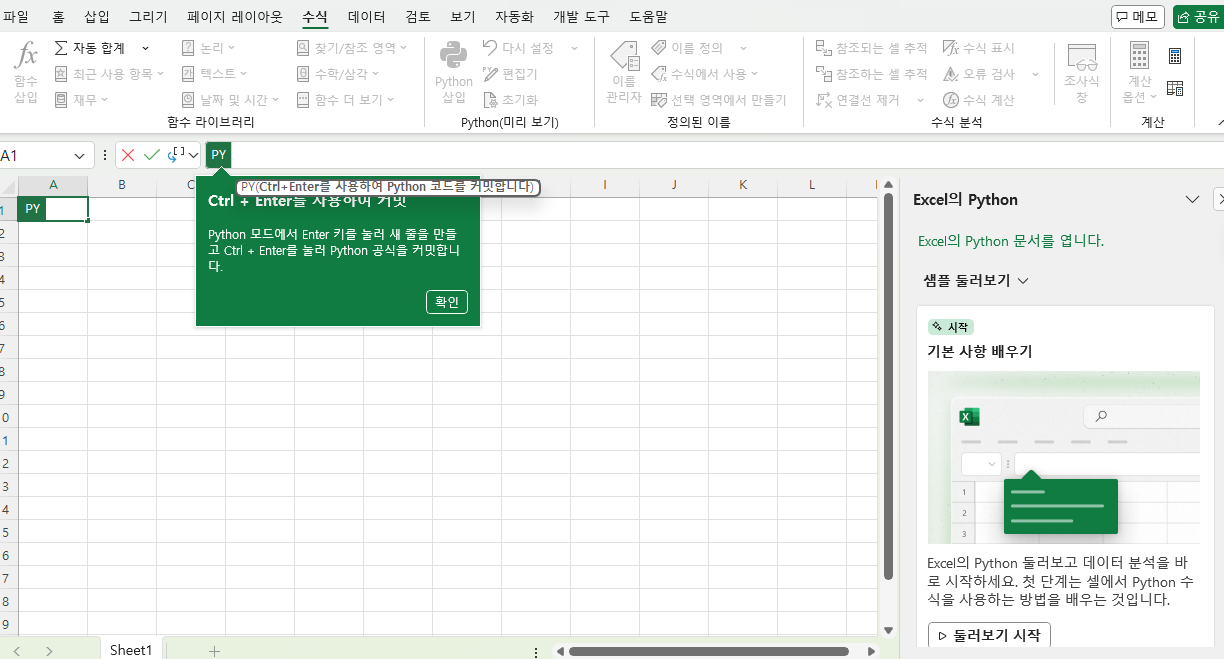Image resolution: width=1224 pixels, height=659 pixels.
Task: Add a new sheet with plus button
Action: point(213,650)
